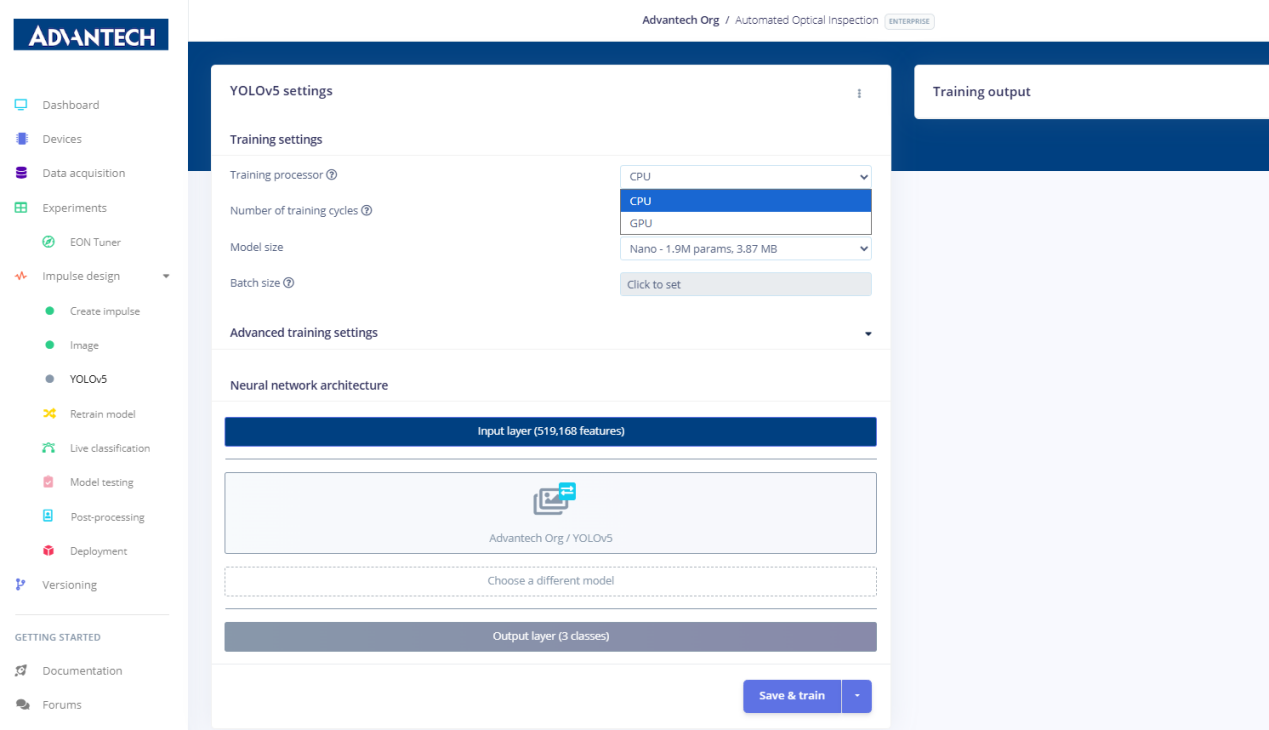This screenshot has height=730, width=1269.
Task: Click Automated Optical Inspection project name
Action: pyautogui.click(x=807, y=20)
